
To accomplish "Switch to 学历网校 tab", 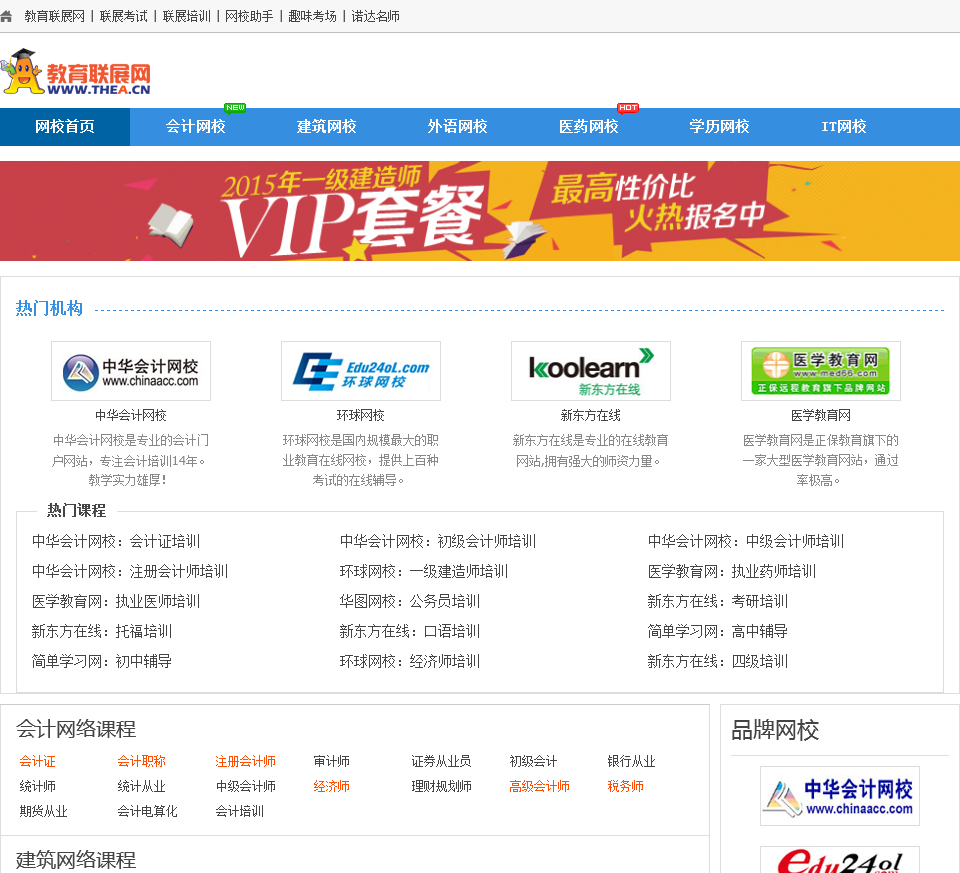I will pos(720,127).
